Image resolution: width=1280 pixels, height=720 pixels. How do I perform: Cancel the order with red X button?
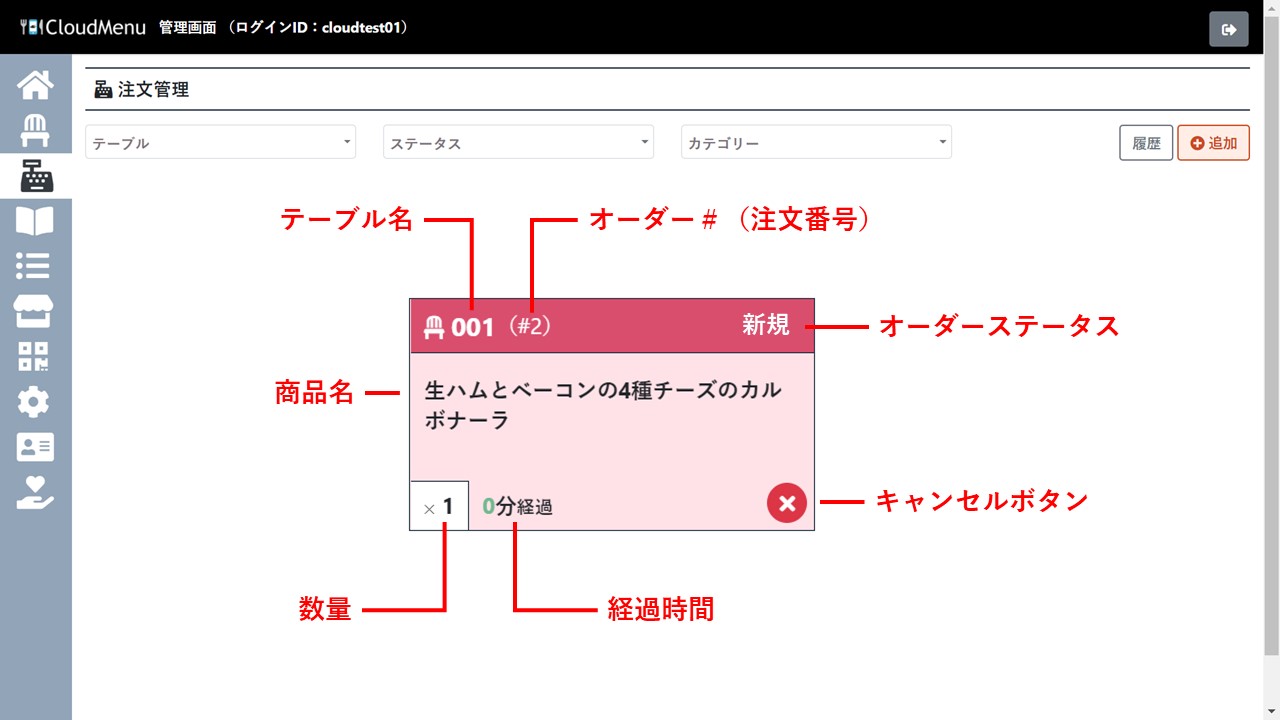pyautogui.click(x=787, y=503)
